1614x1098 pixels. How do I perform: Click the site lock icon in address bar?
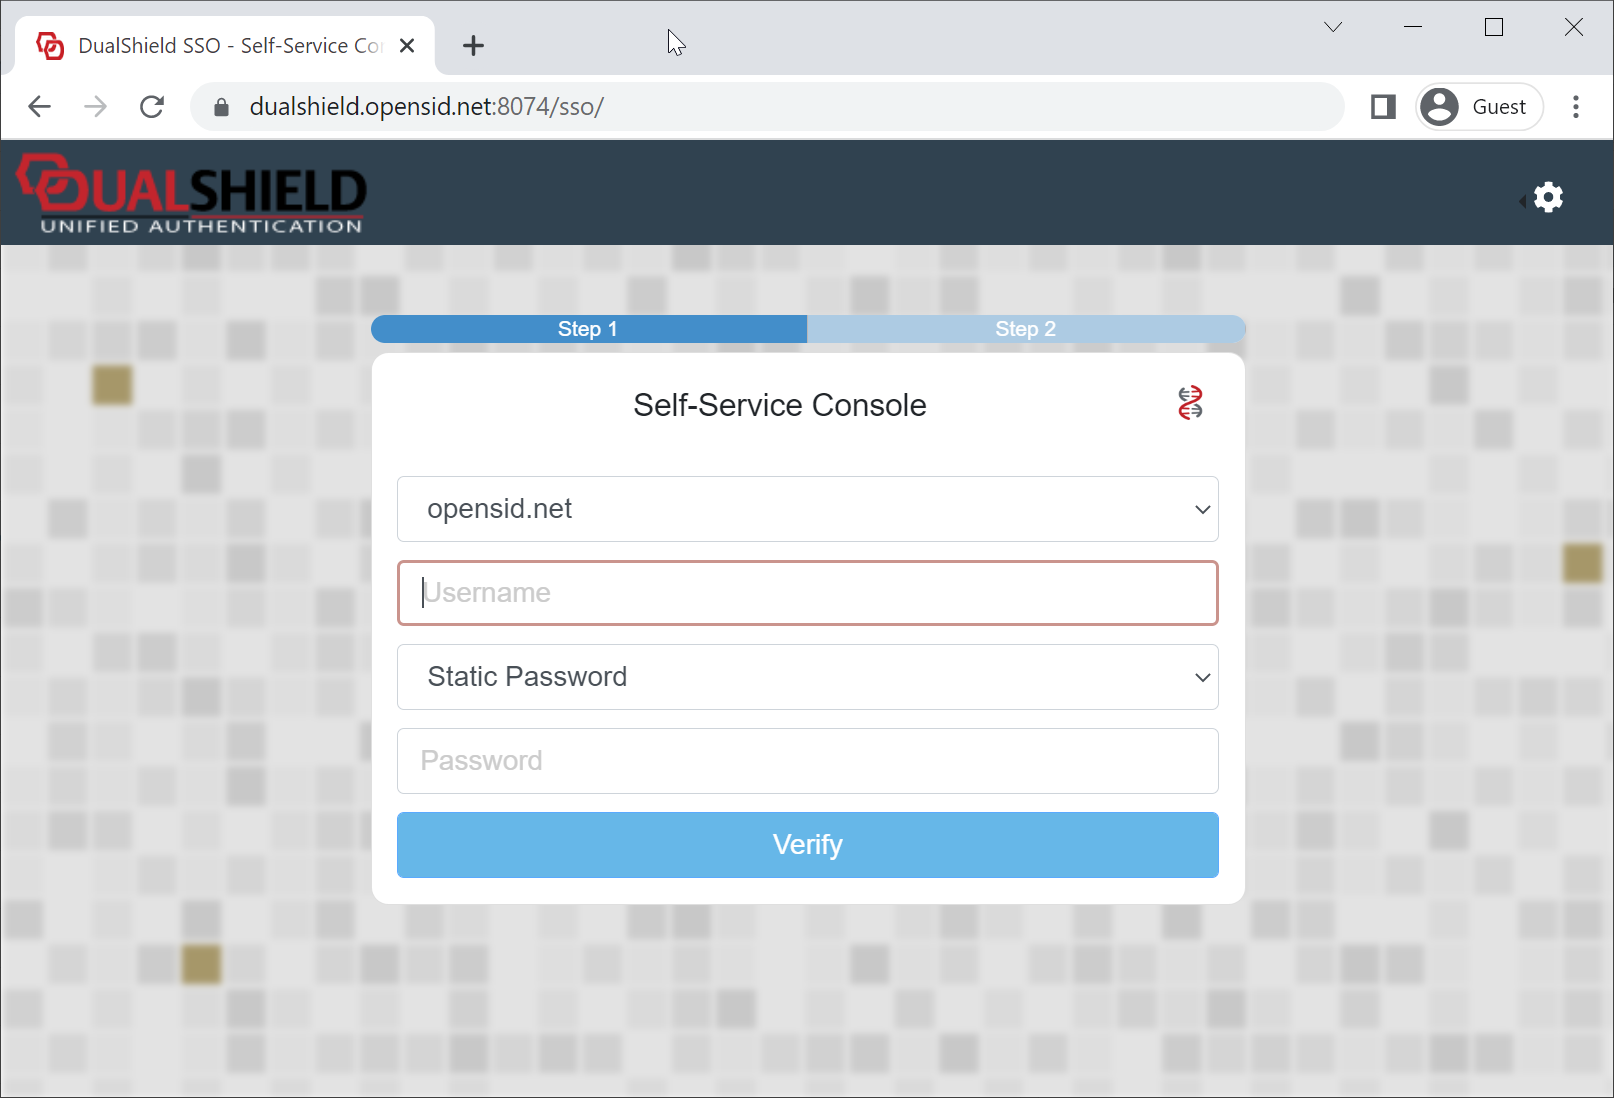pos(222,107)
